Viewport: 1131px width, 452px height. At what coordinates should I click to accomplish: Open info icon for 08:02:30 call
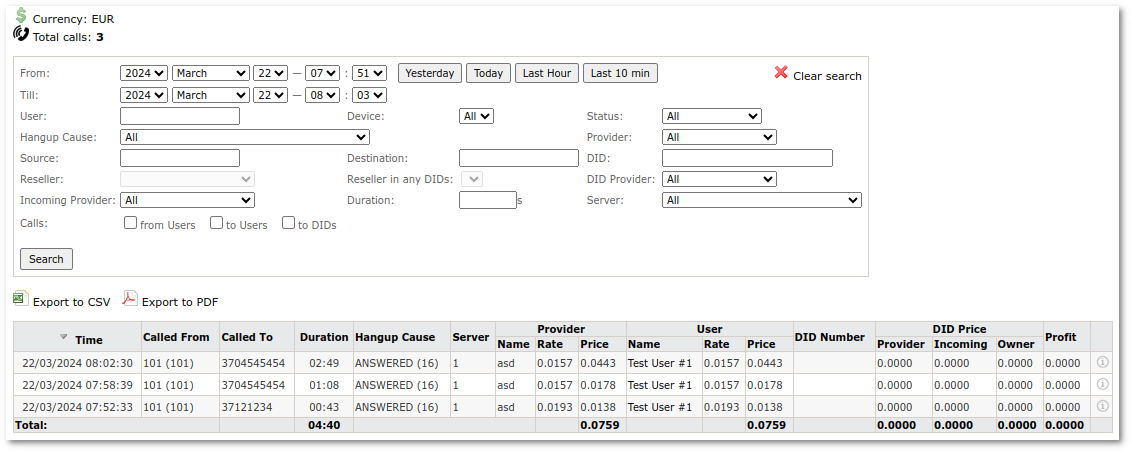pos(1102,362)
